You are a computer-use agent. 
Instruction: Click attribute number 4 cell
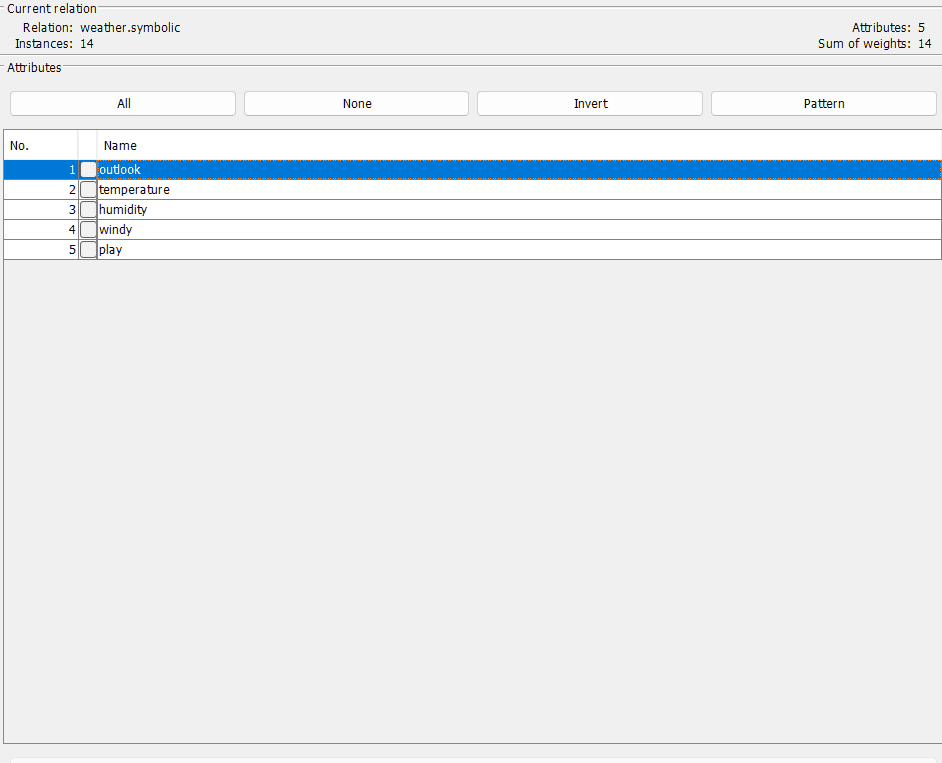41,230
